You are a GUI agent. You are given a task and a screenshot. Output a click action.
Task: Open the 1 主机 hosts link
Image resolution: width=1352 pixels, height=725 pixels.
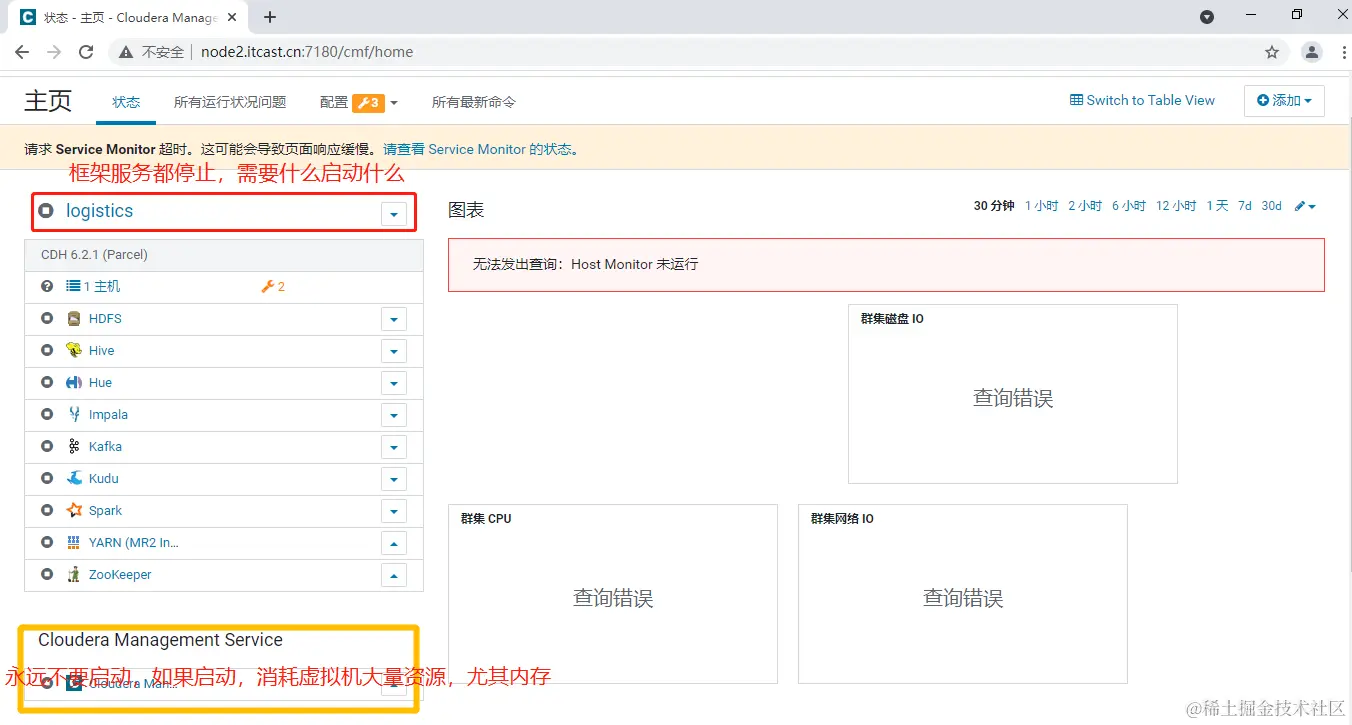(101, 286)
